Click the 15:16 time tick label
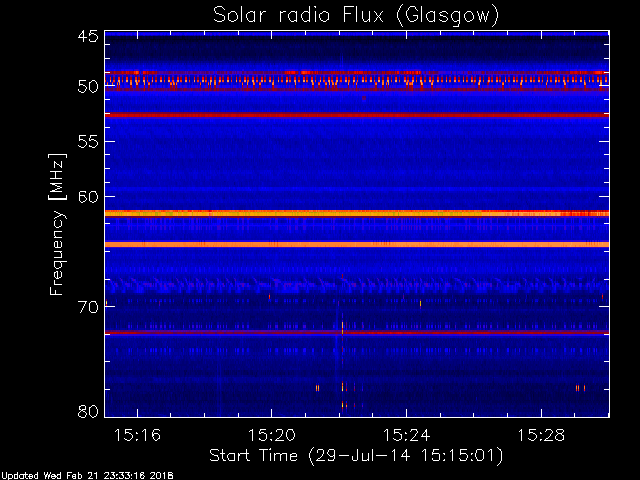Image resolution: width=640 pixels, height=480 pixels. tap(137, 435)
